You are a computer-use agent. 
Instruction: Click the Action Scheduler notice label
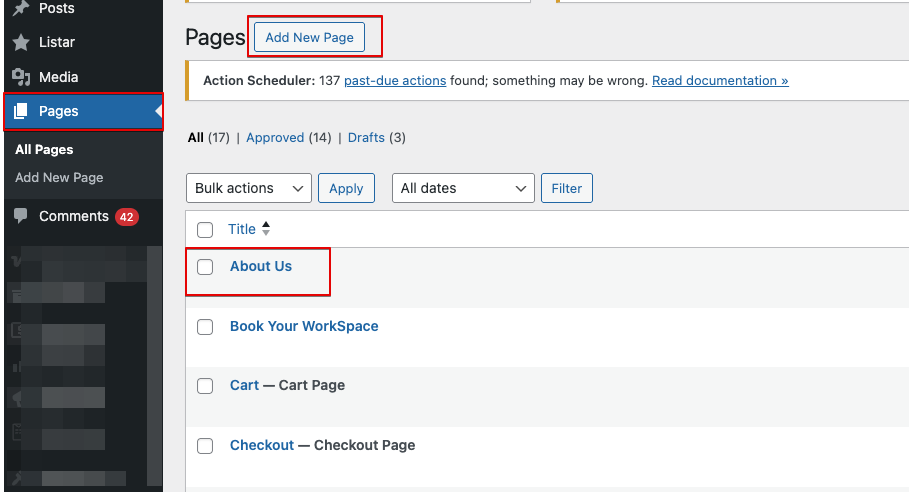259,81
